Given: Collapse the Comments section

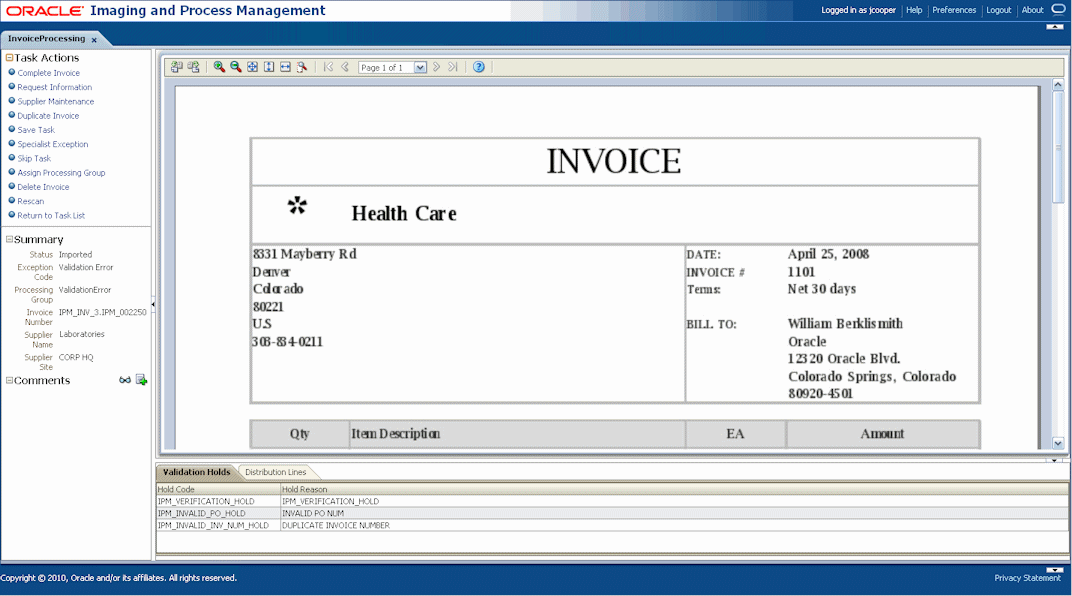Looking at the screenshot, I should pyautogui.click(x=10, y=380).
